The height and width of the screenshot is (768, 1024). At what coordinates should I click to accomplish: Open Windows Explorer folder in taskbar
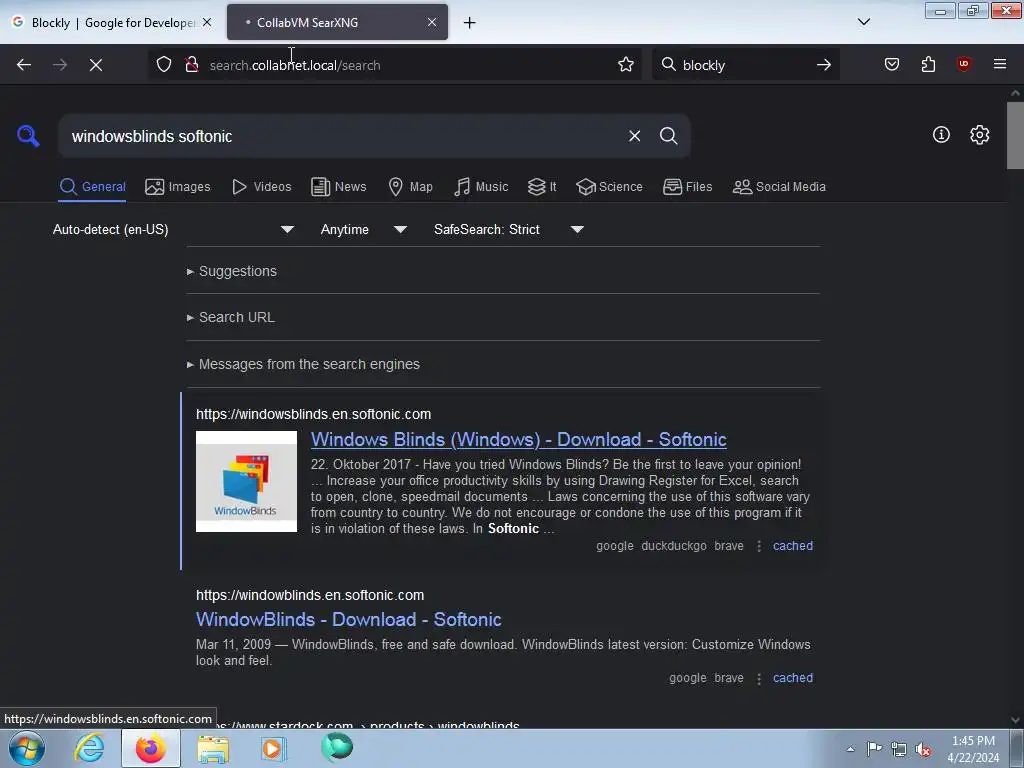213,748
